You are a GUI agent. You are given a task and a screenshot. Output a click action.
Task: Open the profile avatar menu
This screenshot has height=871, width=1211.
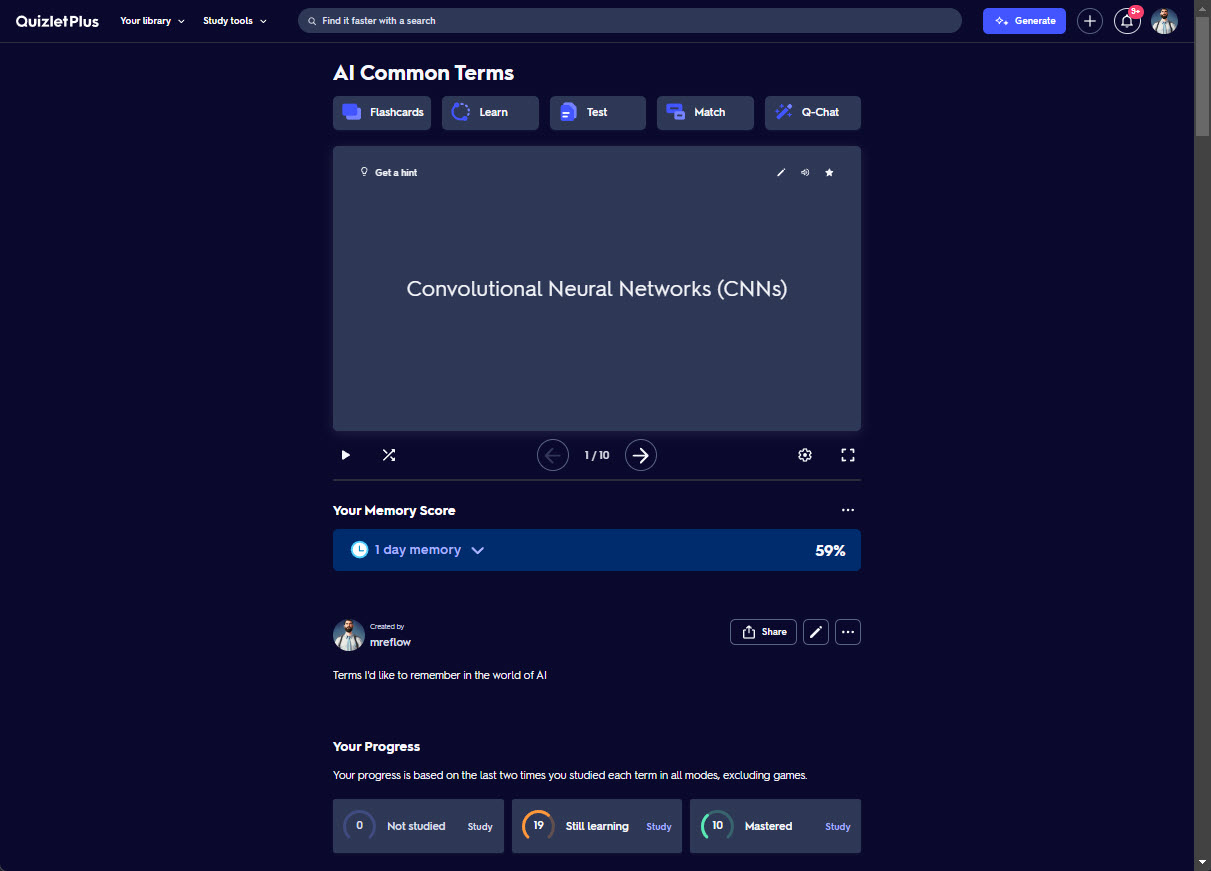(x=1164, y=21)
